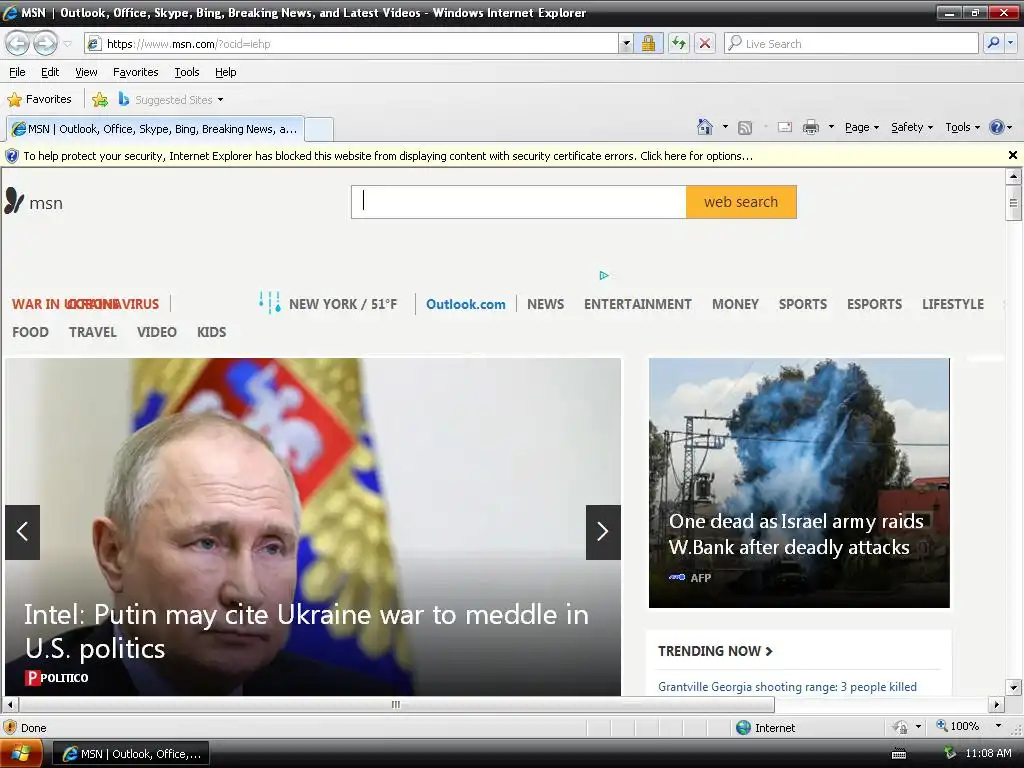Click the Refresh page icon
Screen dimensions: 1024x768
[679, 44]
